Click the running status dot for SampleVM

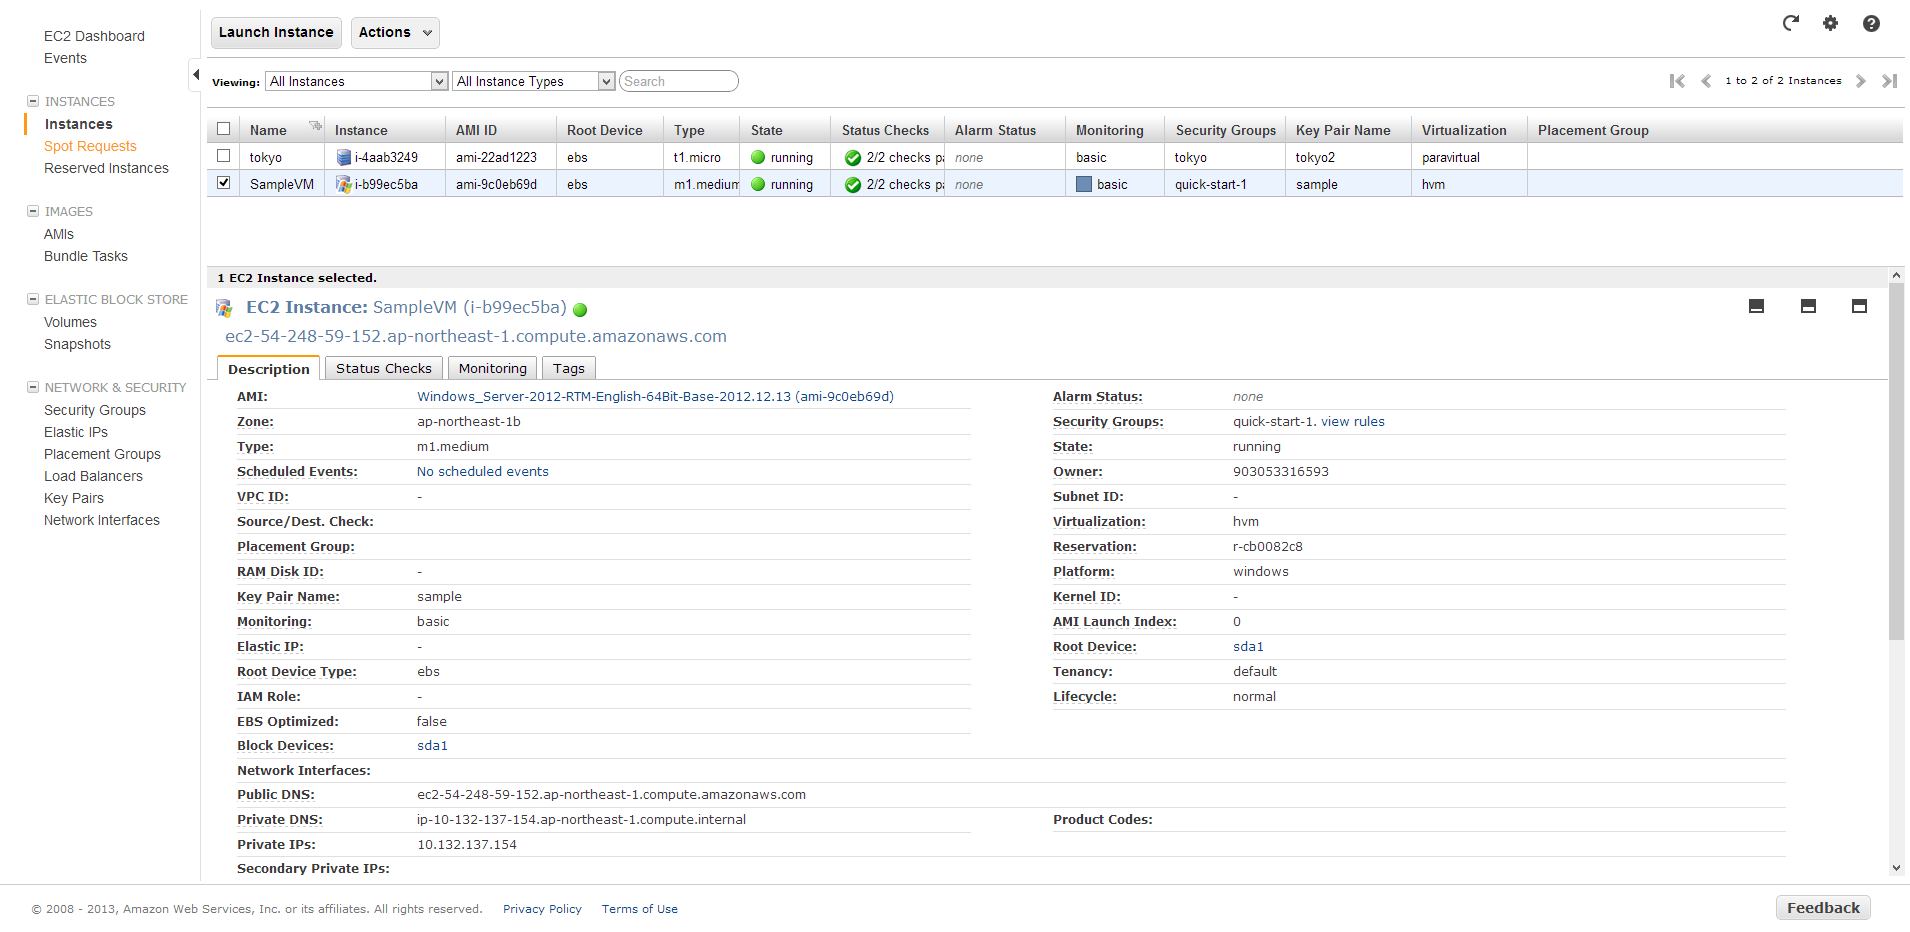click(758, 184)
